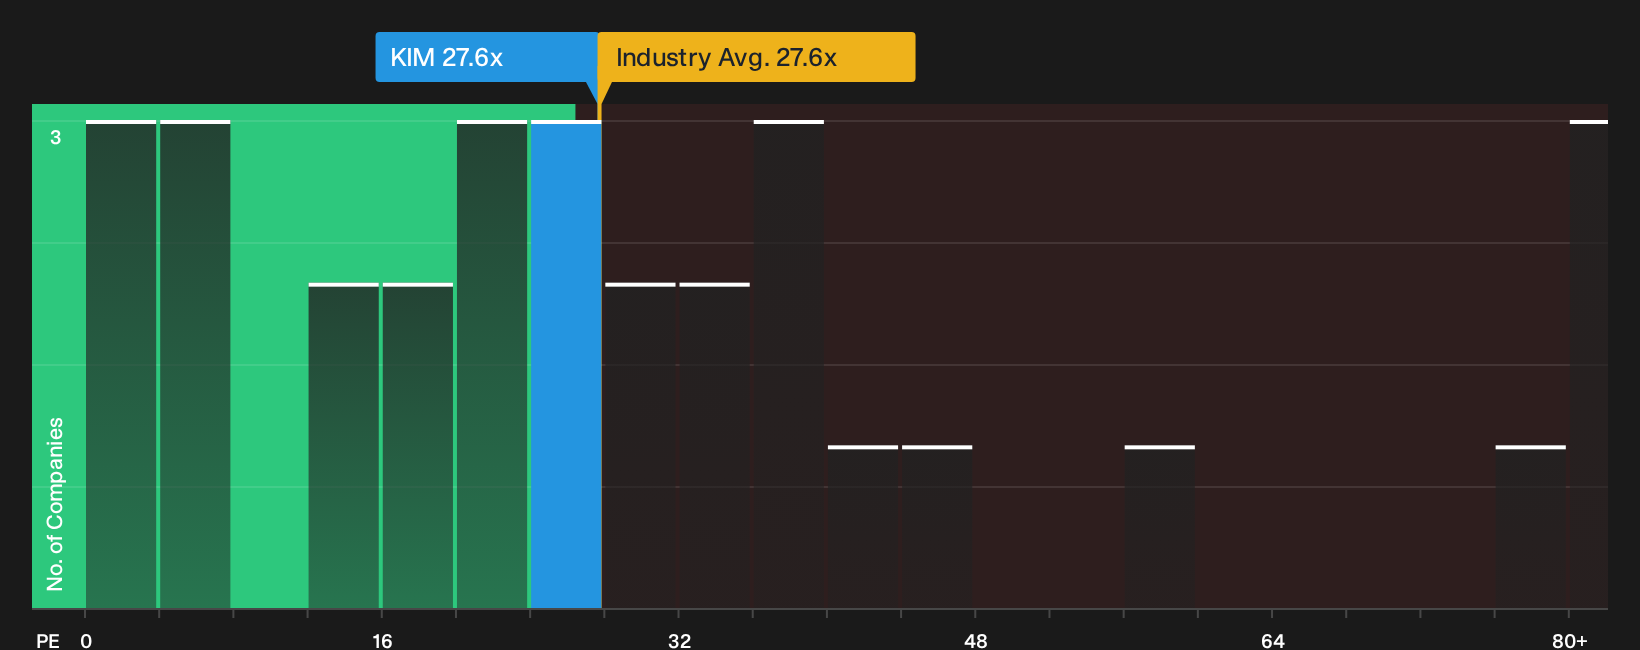Select the short bar just below PE 80

[1531, 527]
